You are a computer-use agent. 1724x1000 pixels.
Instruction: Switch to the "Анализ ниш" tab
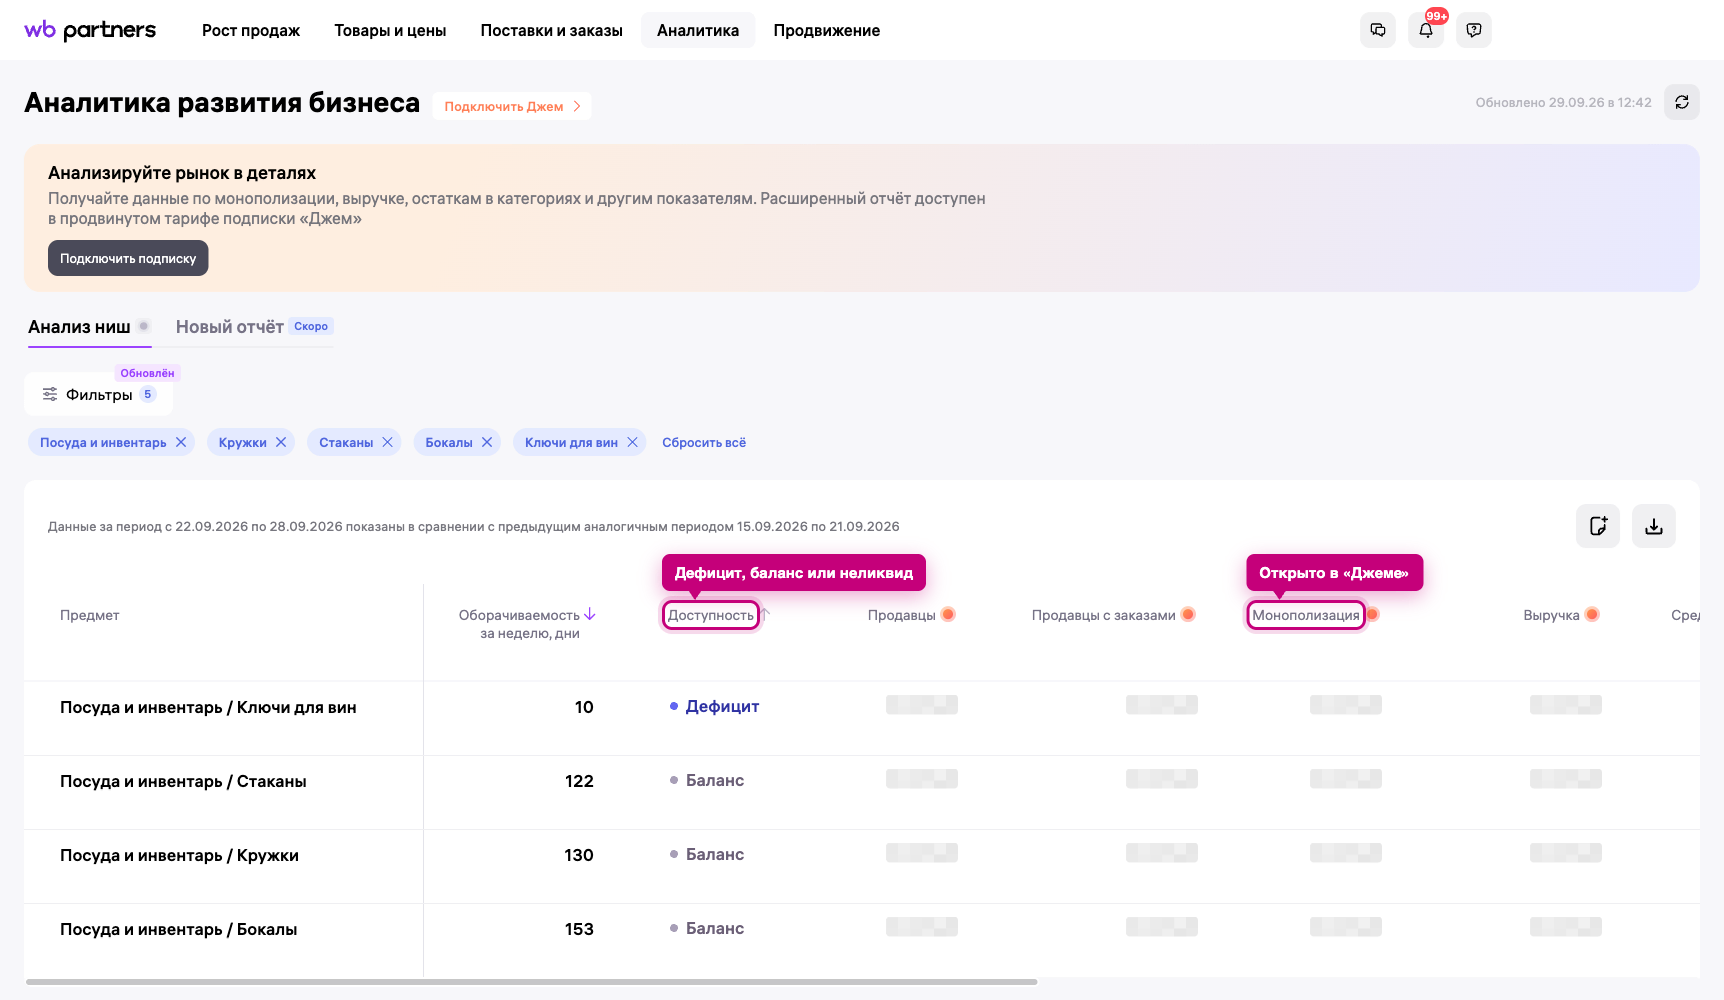[x=89, y=327]
